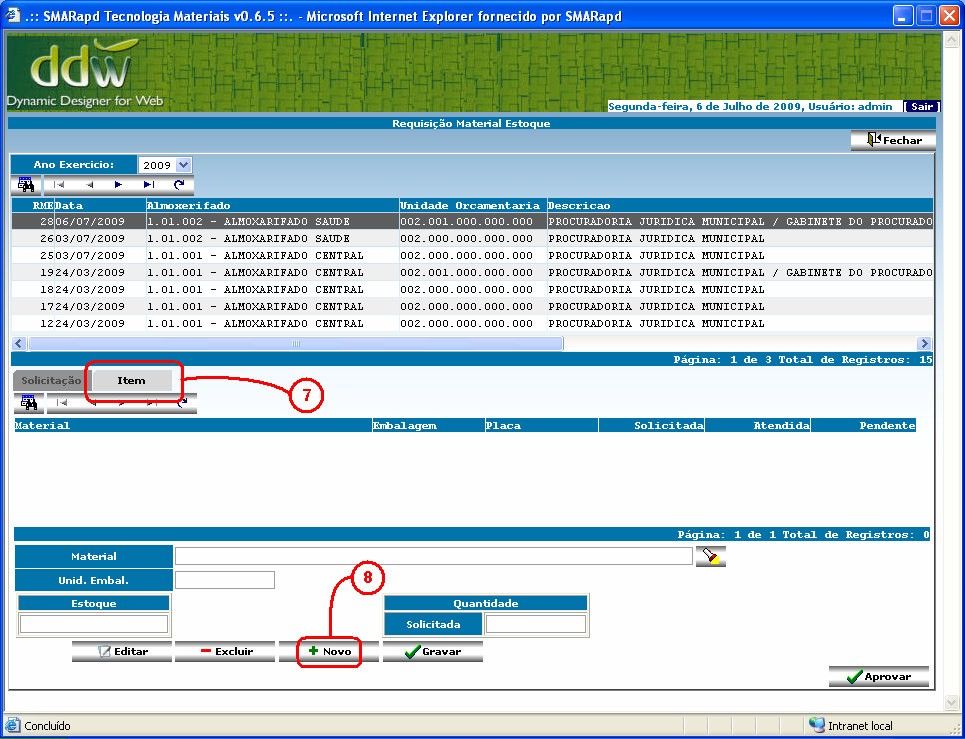Click the binoculars search icon below Ano Exercicio

(26, 185)
